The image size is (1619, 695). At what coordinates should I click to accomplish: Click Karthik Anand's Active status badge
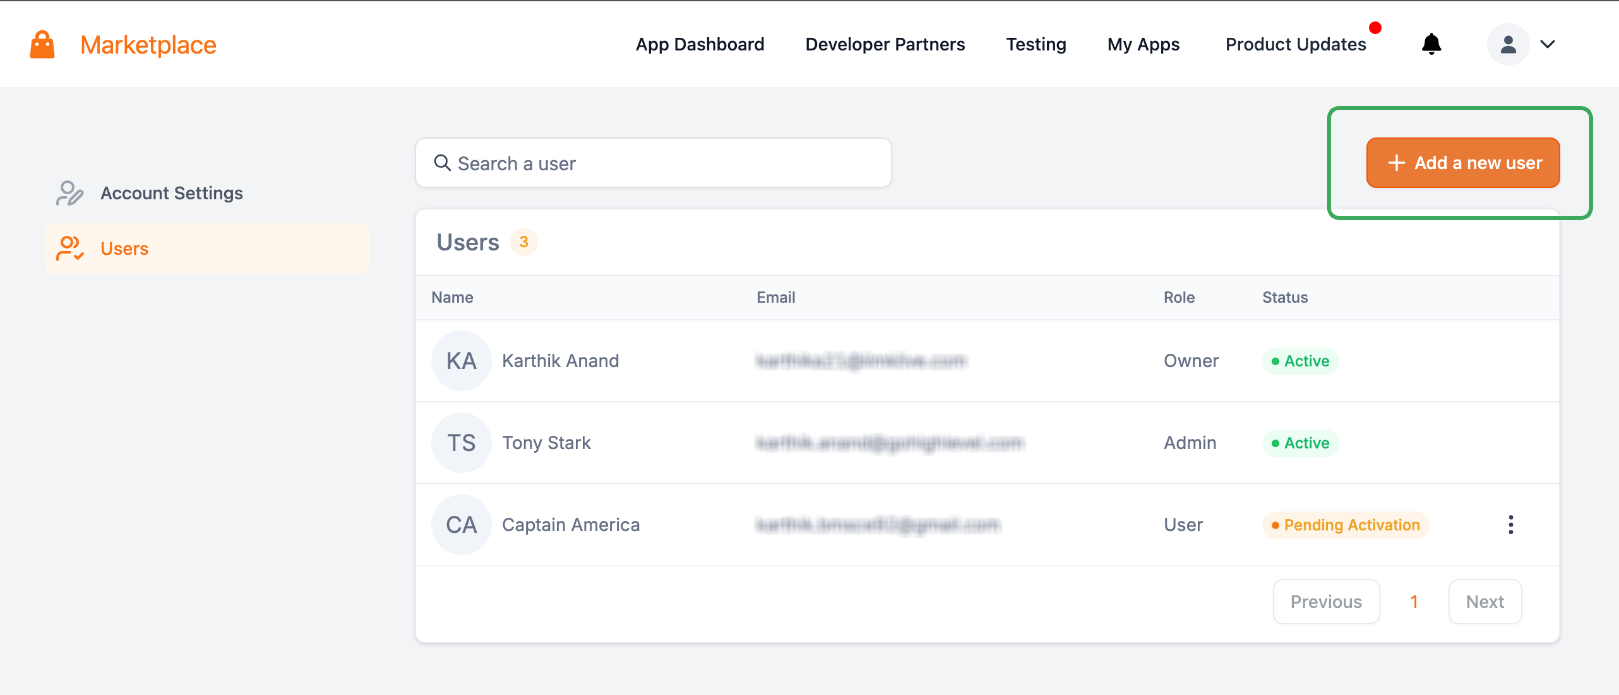(1300, 361)
